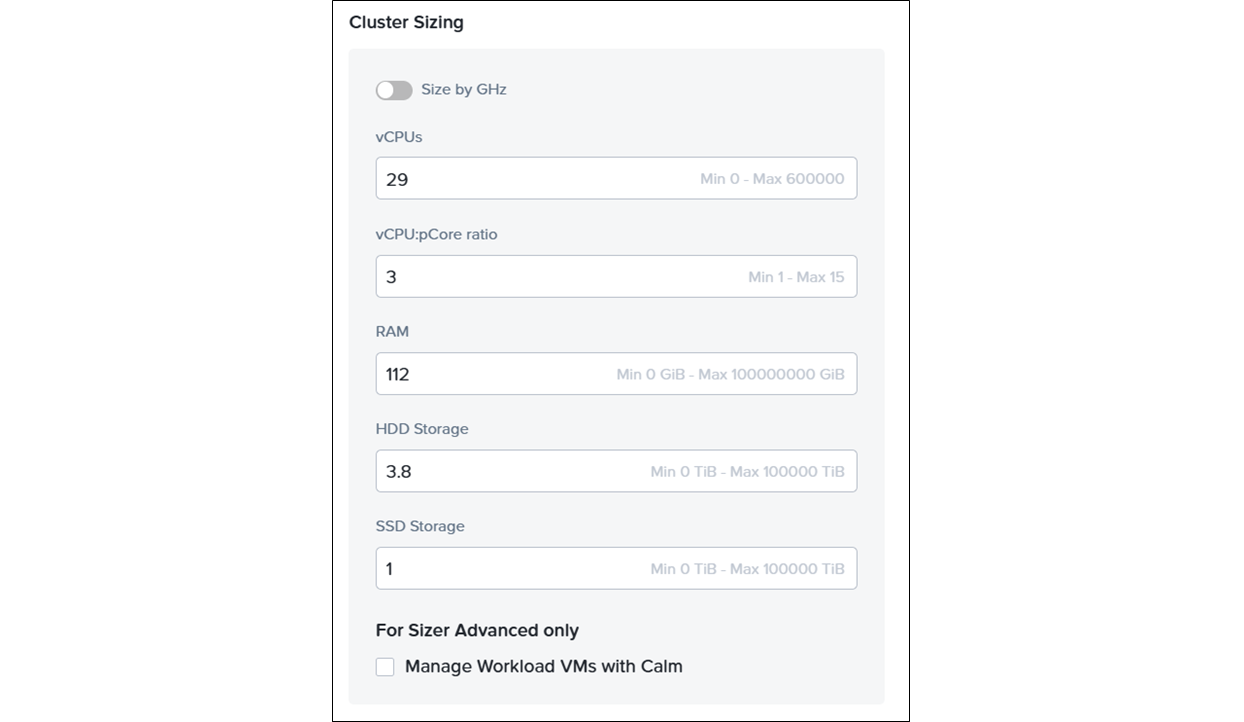The image size is (1244, 722).
Task: Click the Cluster Sizing heading
Action: (406, 22)
